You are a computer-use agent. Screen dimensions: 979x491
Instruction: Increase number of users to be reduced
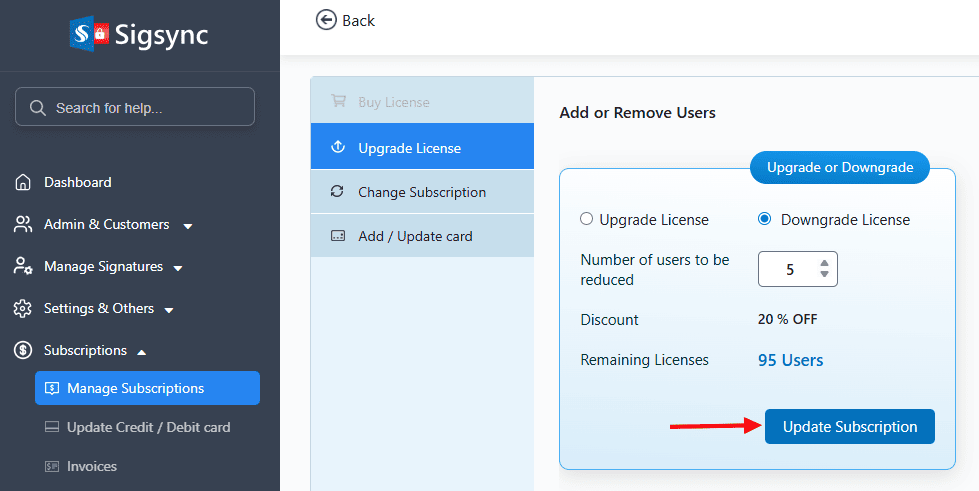(823, 263)
